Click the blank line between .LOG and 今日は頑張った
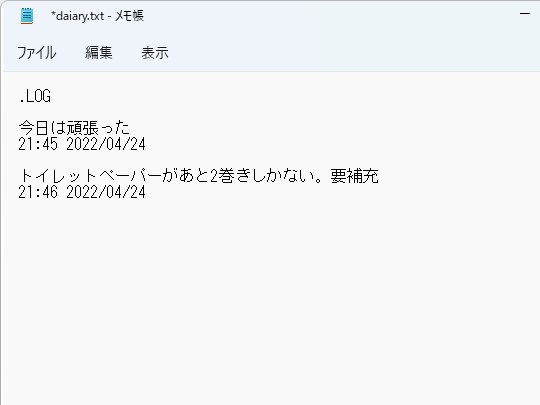The image size is (540, 405). pyautogui.click(x=269, y=112)
